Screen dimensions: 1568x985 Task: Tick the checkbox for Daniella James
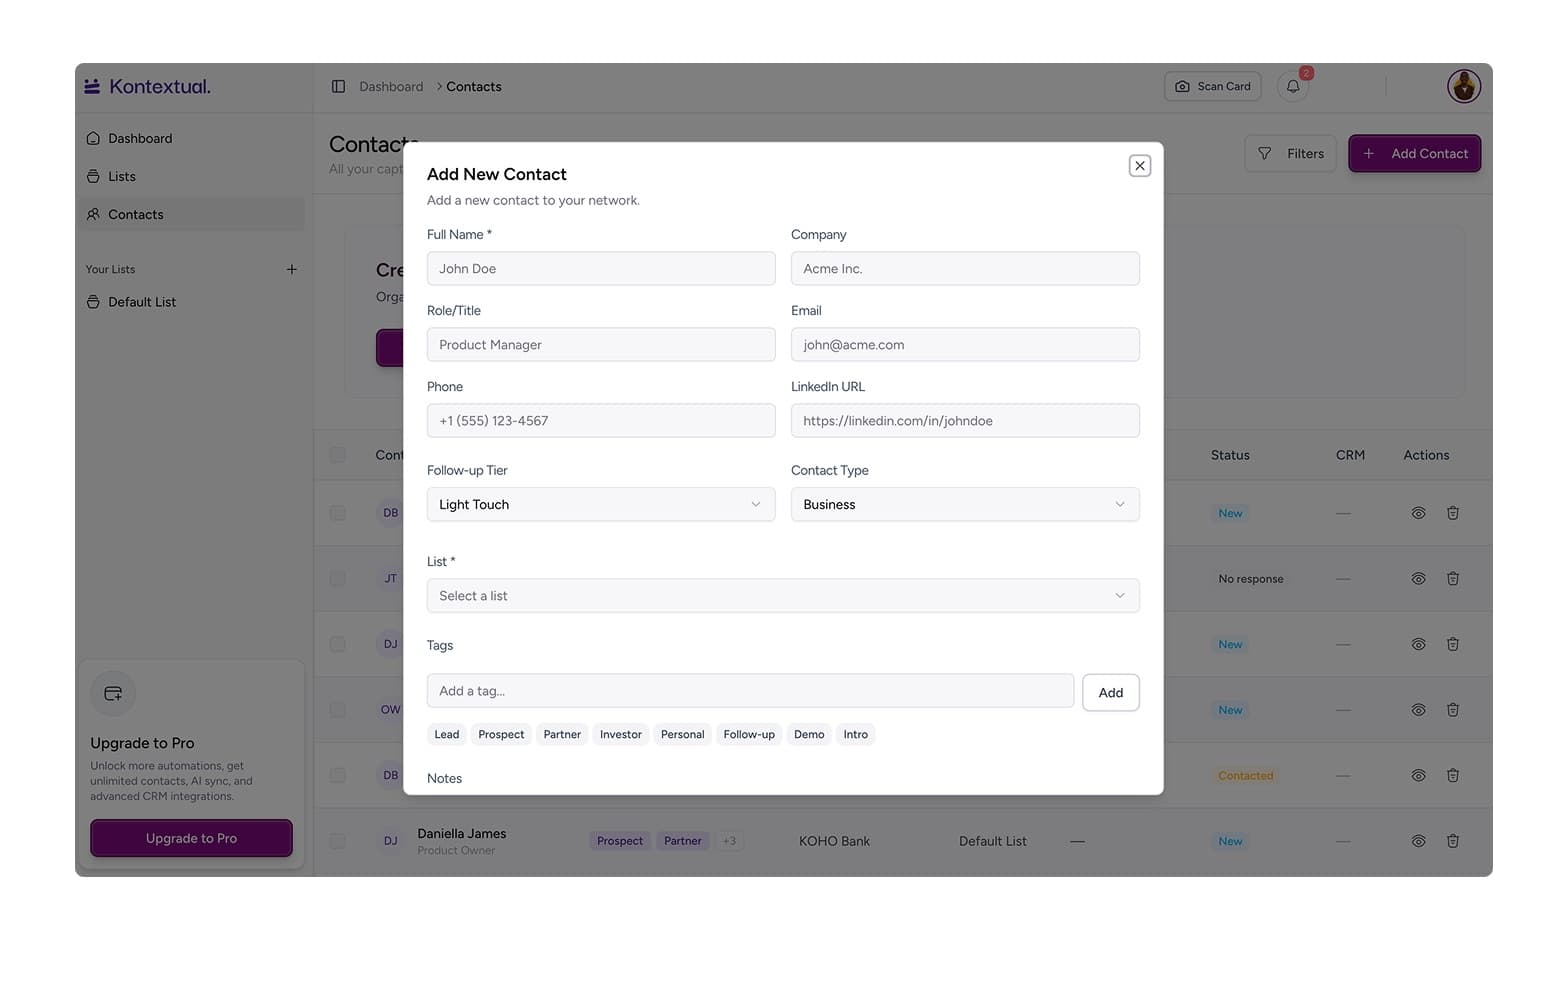pos(338,841)
